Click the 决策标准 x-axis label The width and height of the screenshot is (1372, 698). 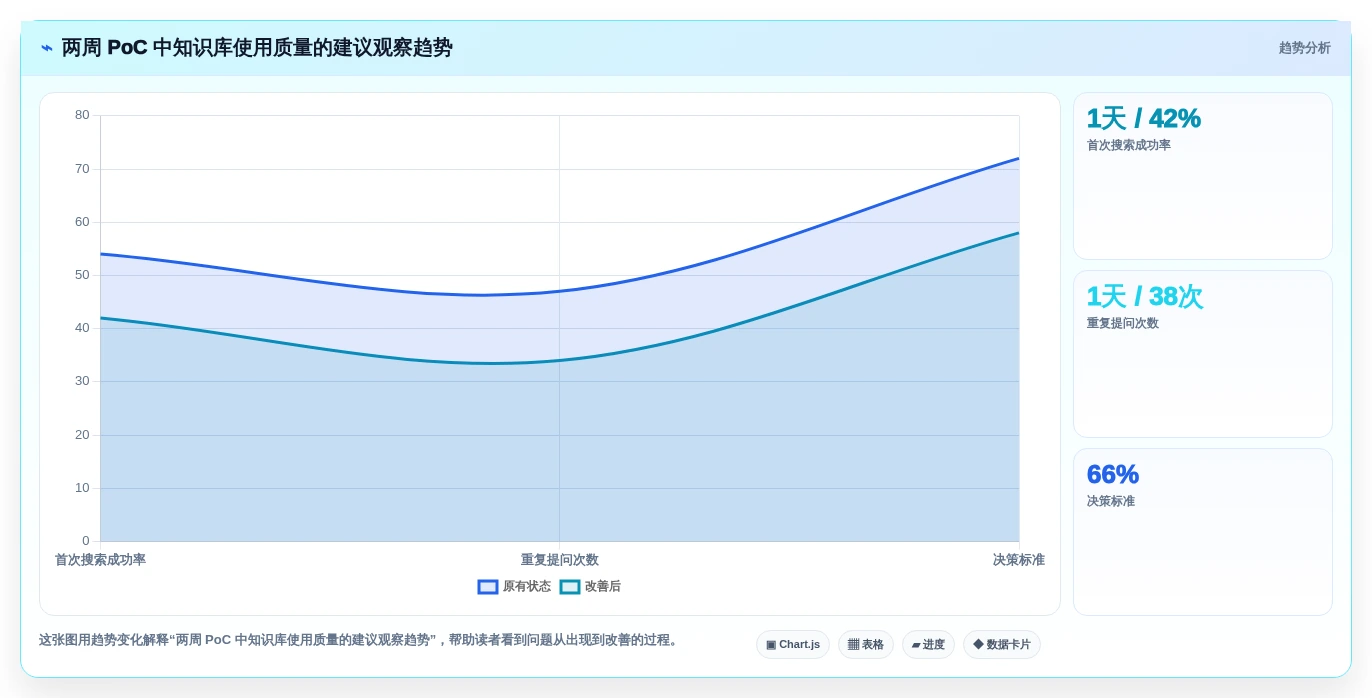point(1019,560)
